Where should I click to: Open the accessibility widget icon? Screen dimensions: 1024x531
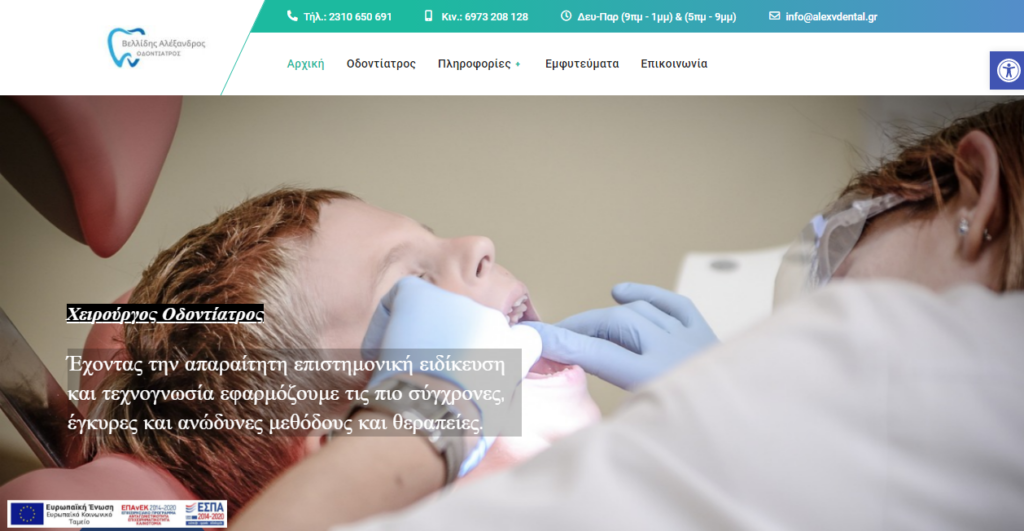(x=1008, y=70)
